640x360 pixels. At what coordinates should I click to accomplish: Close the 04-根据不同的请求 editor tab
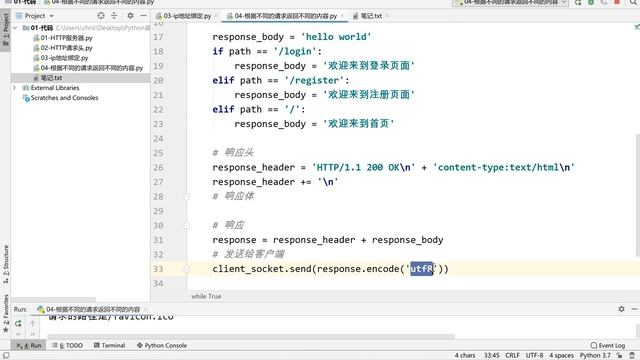point(342,16)
